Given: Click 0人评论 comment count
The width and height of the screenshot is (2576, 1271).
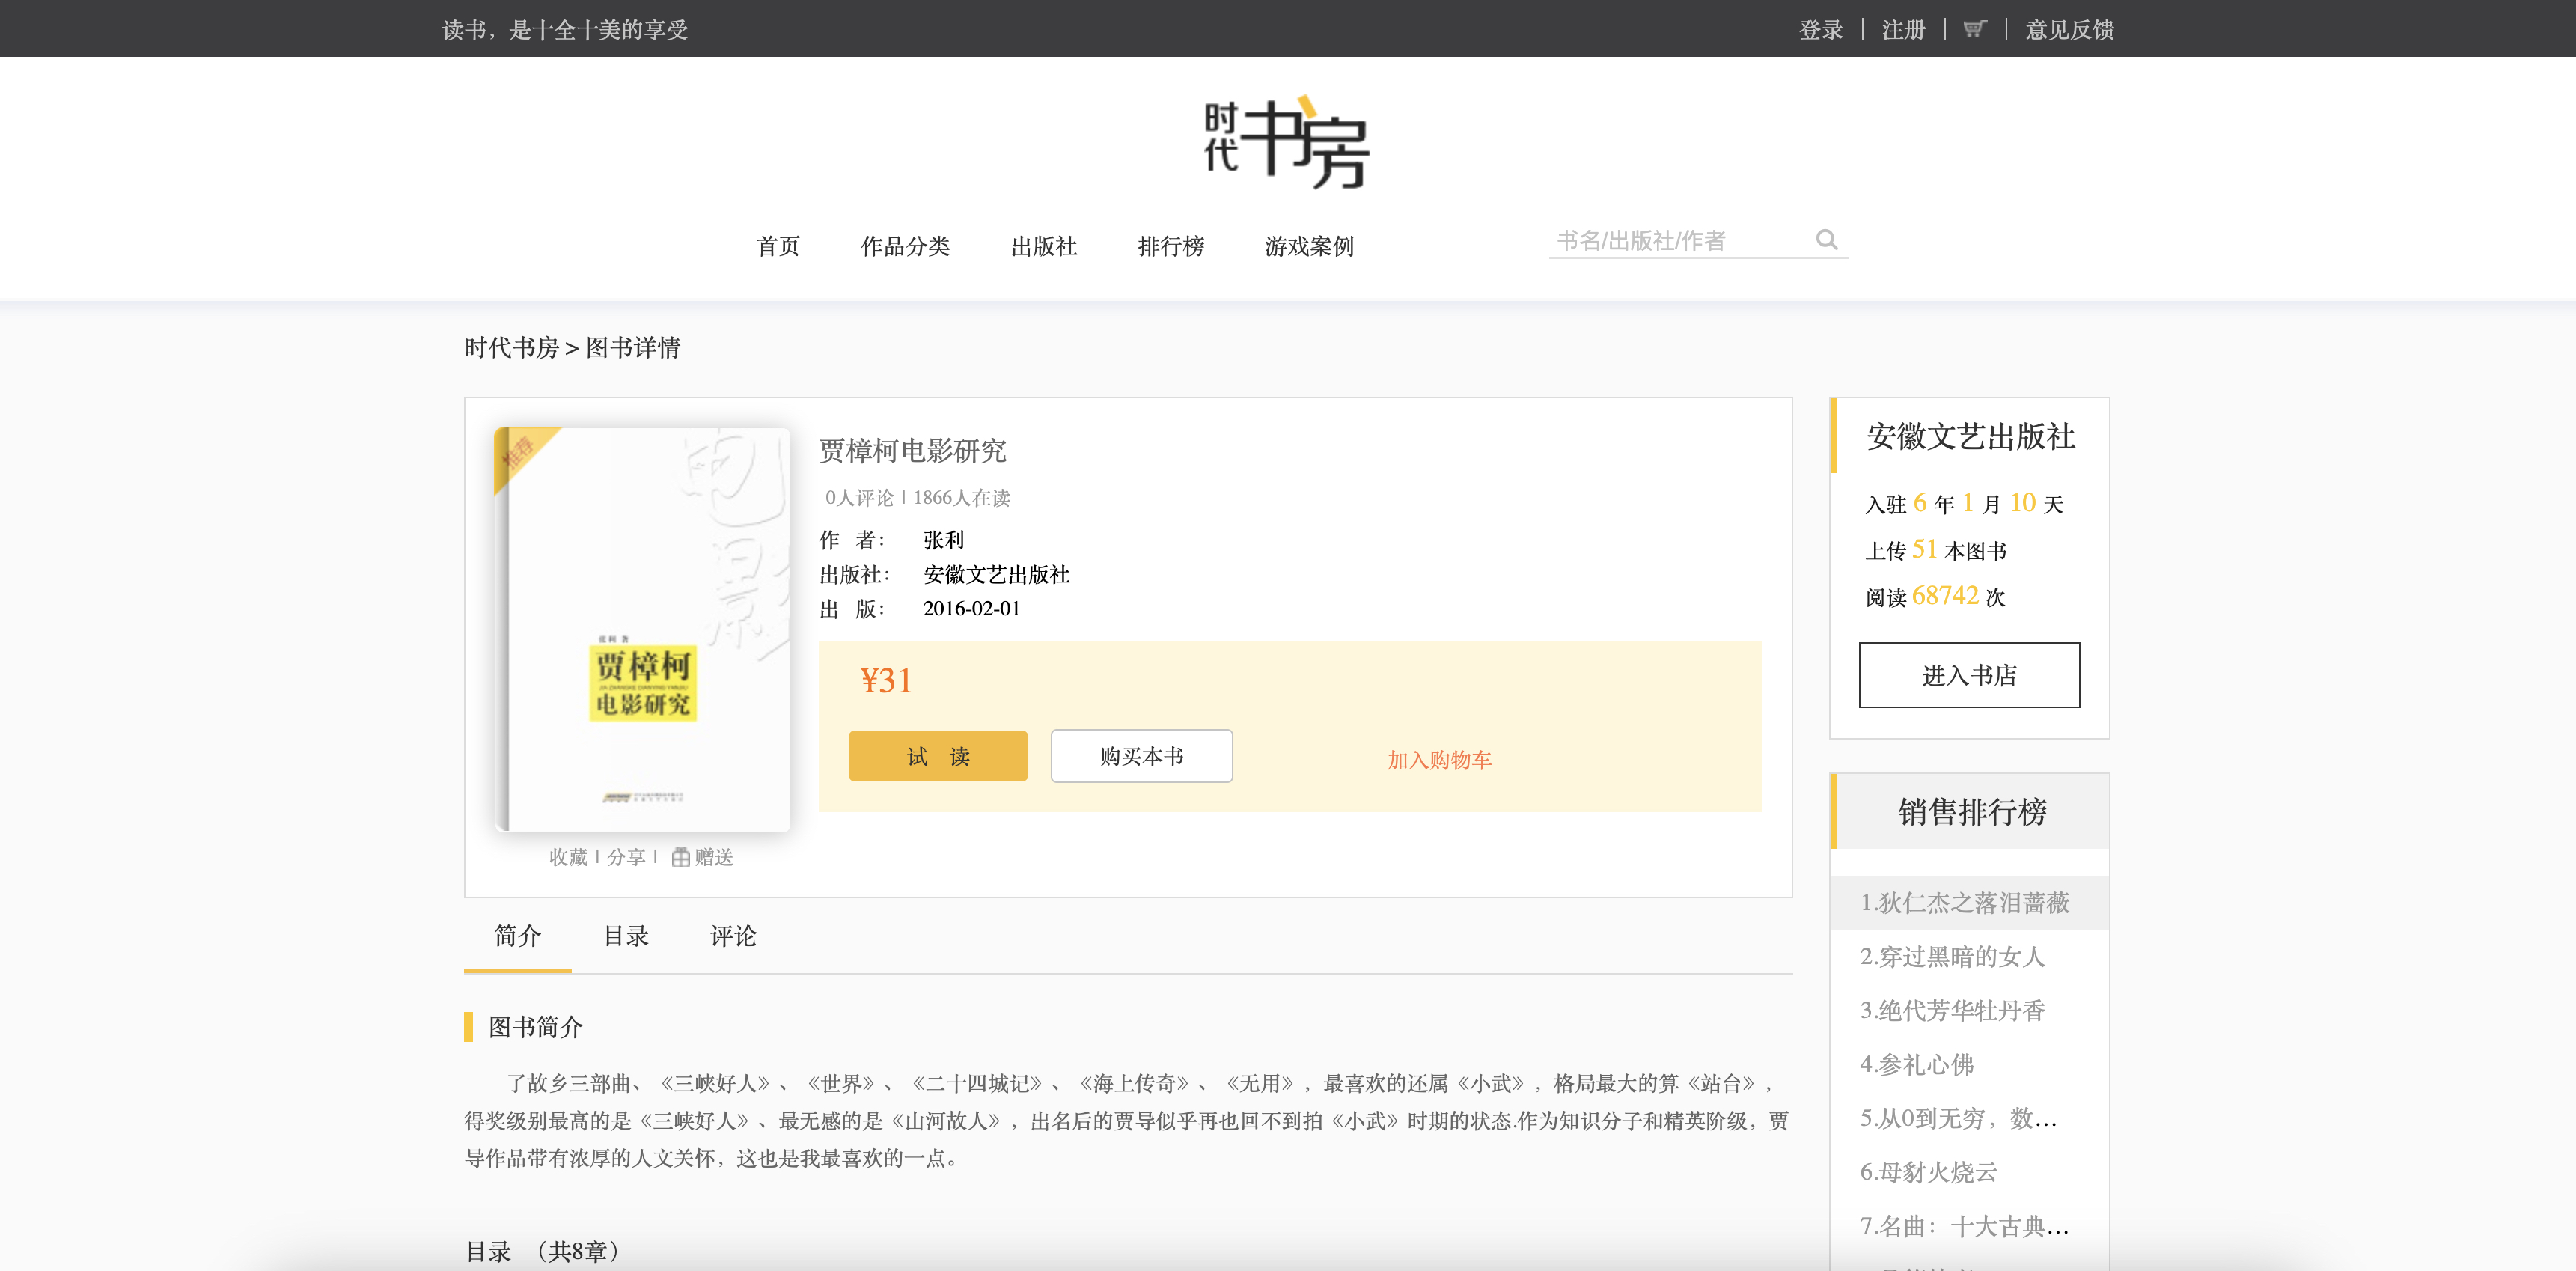Looking at the screenshot, I should [859, 497].
